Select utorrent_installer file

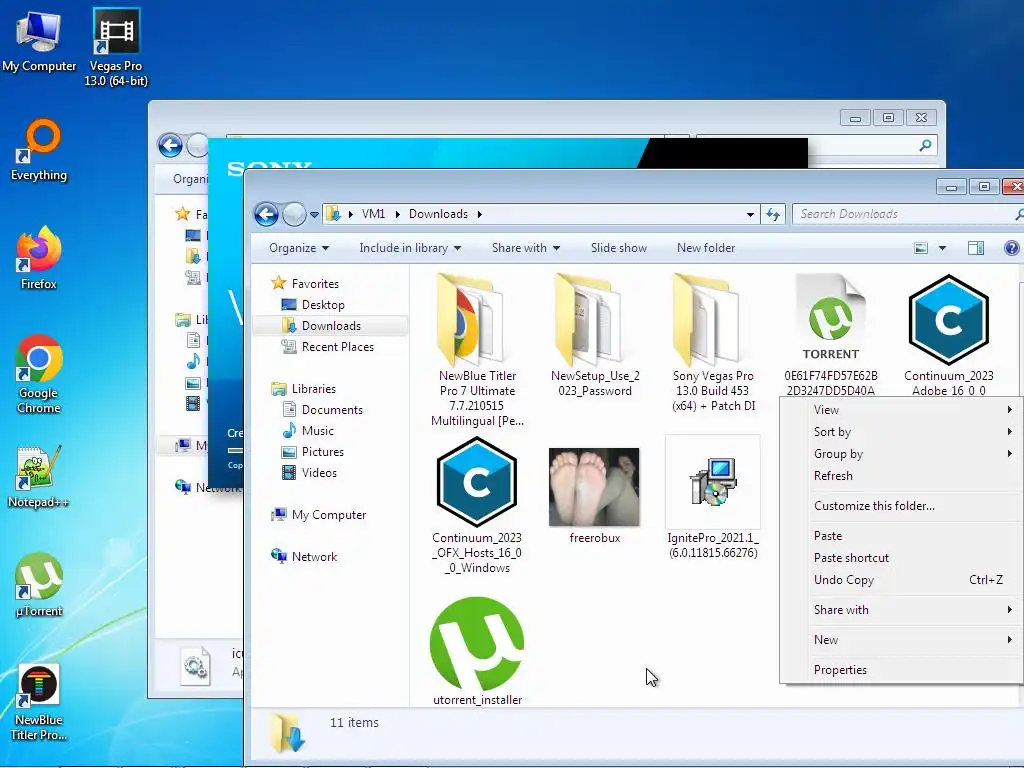tap(477, 652)
